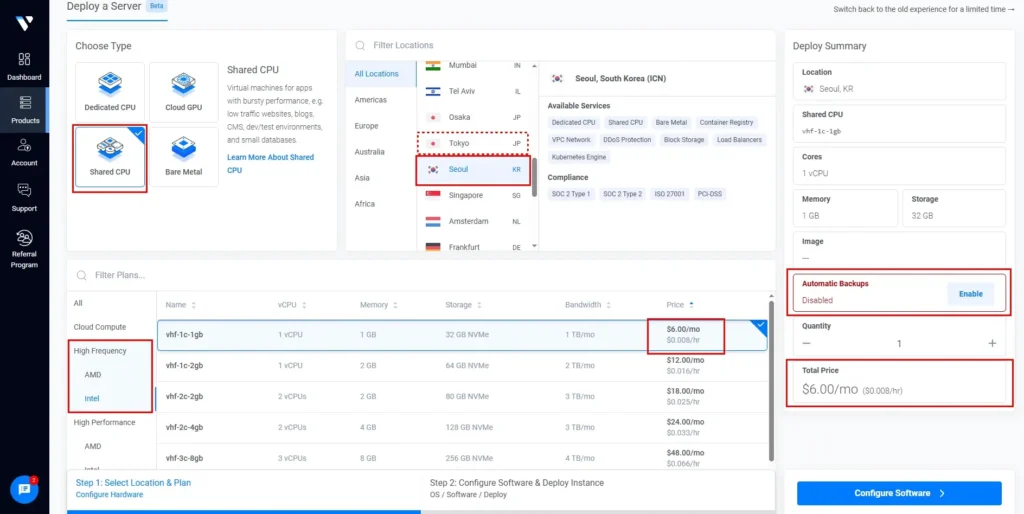Click the Vultr logo icon
The image size is (1024, 514).
[24, 23]
